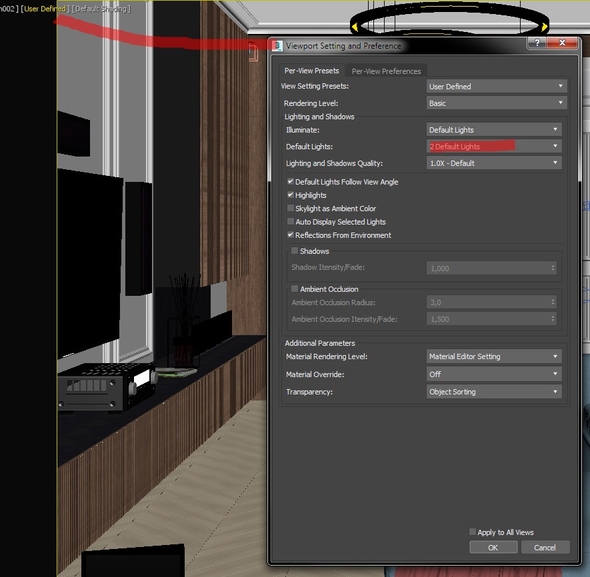This screenshot has width=590, height=577.
Task: Change the 2 Default Lights dropdown
Action: pyautogui.click(x=494, y=146)
